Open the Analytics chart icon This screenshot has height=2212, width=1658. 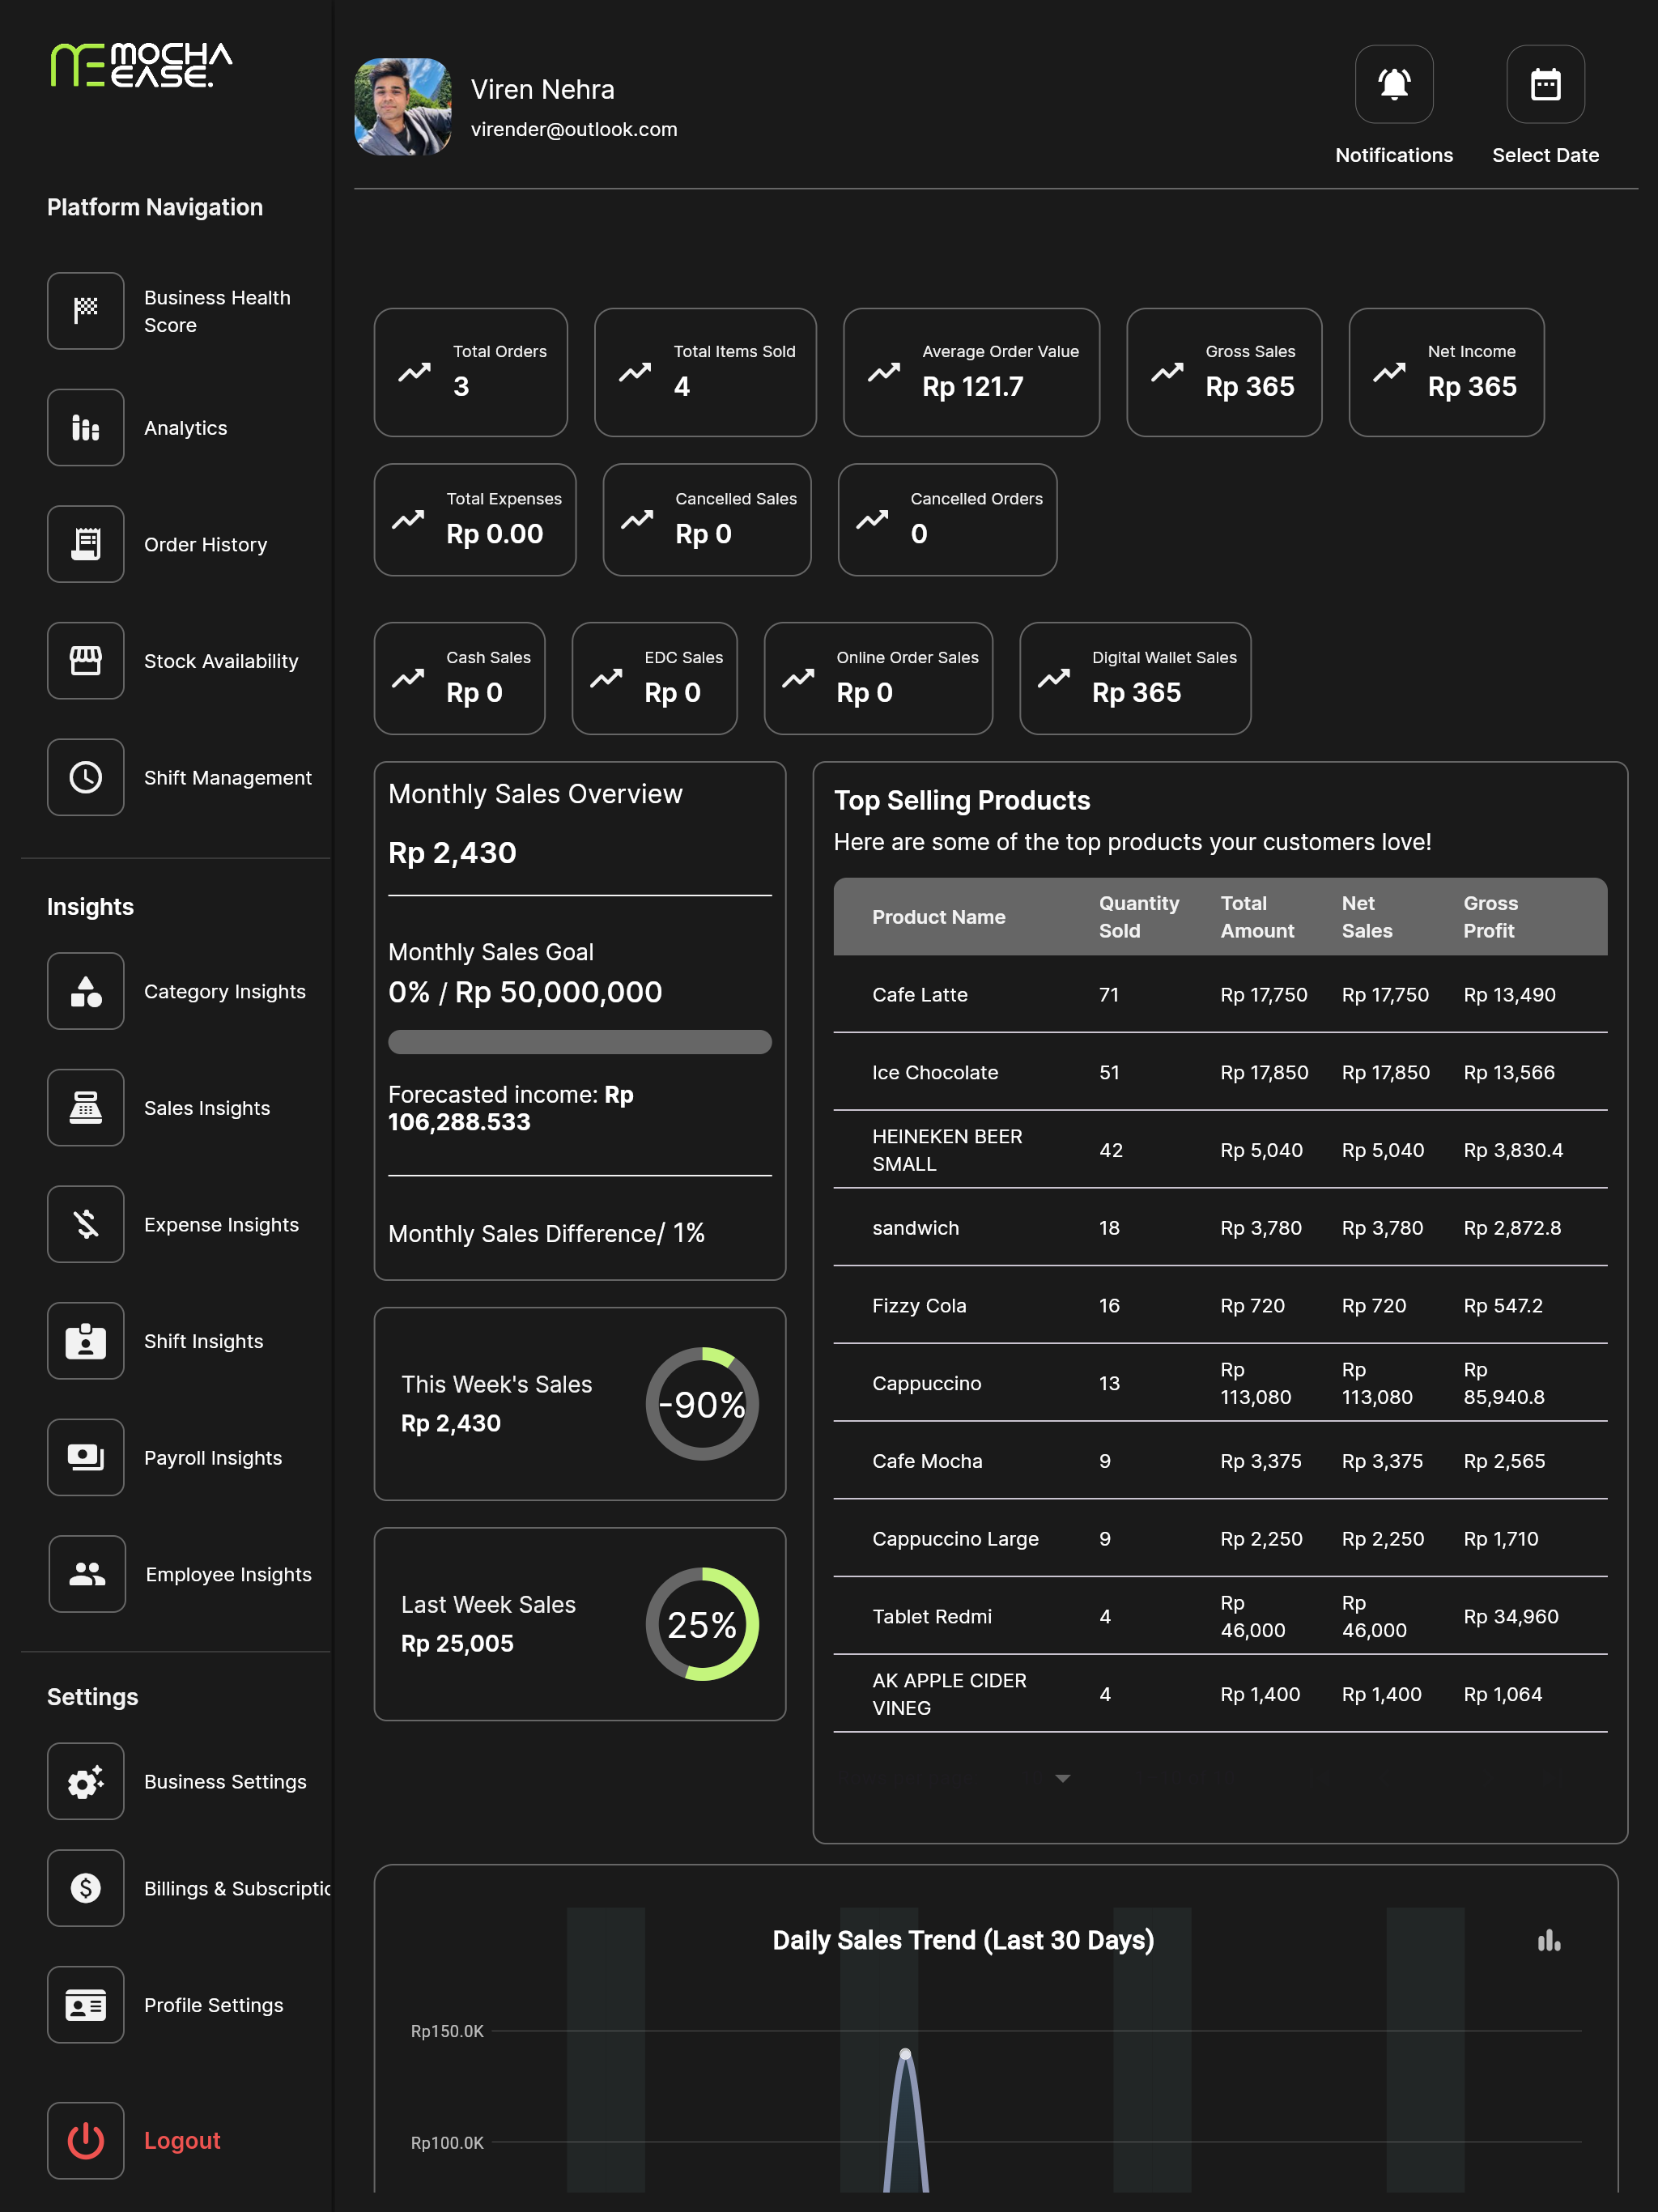tap(86, 428)
